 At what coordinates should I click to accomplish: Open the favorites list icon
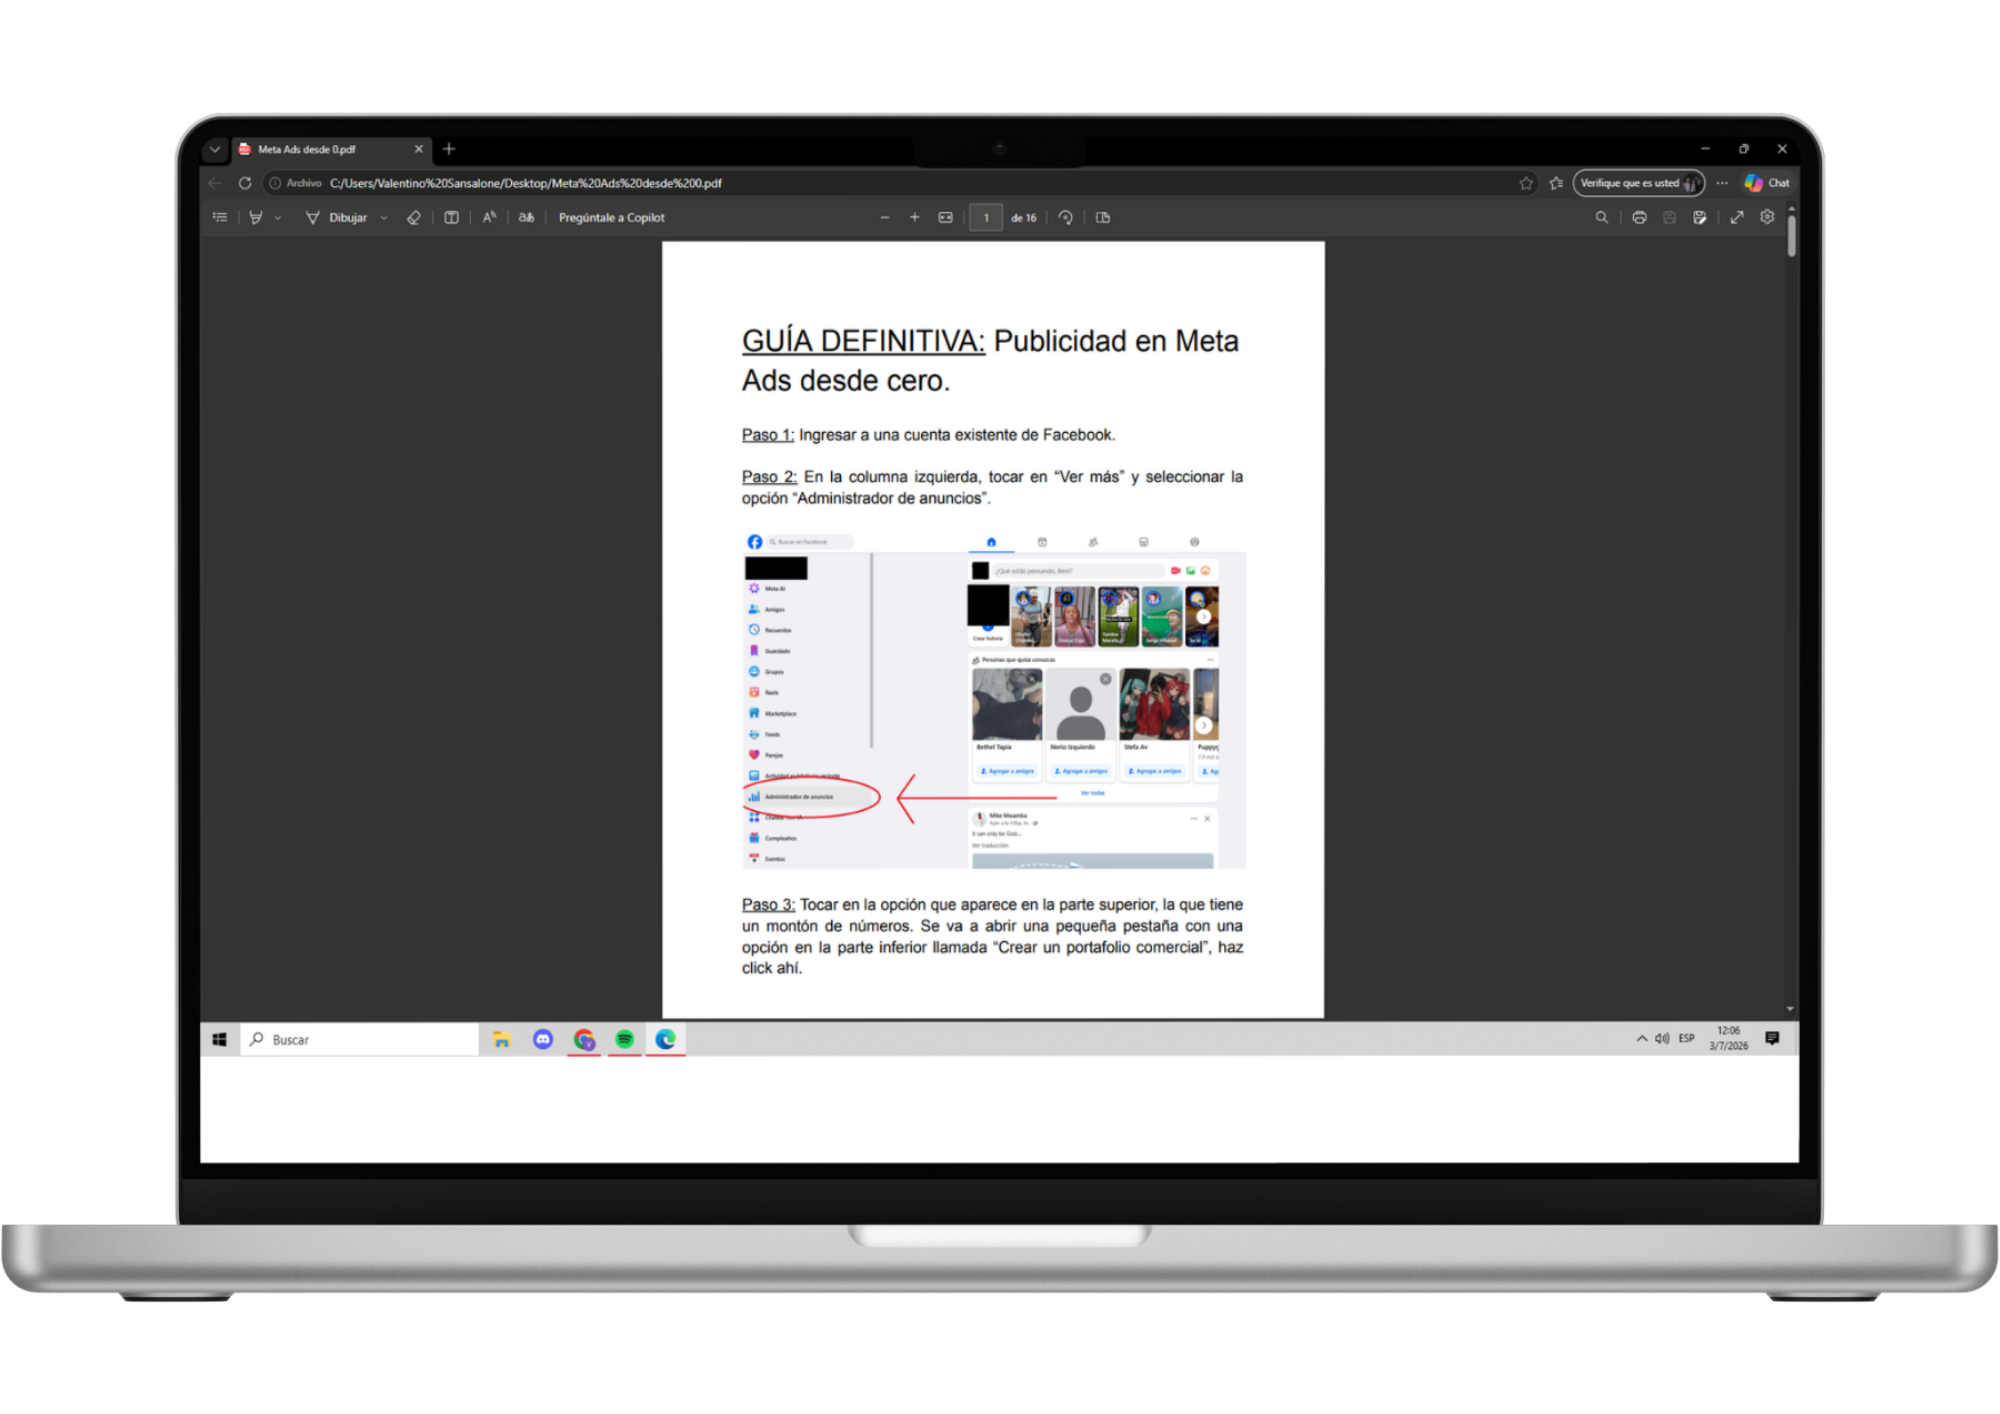[x=1556, y=183]
